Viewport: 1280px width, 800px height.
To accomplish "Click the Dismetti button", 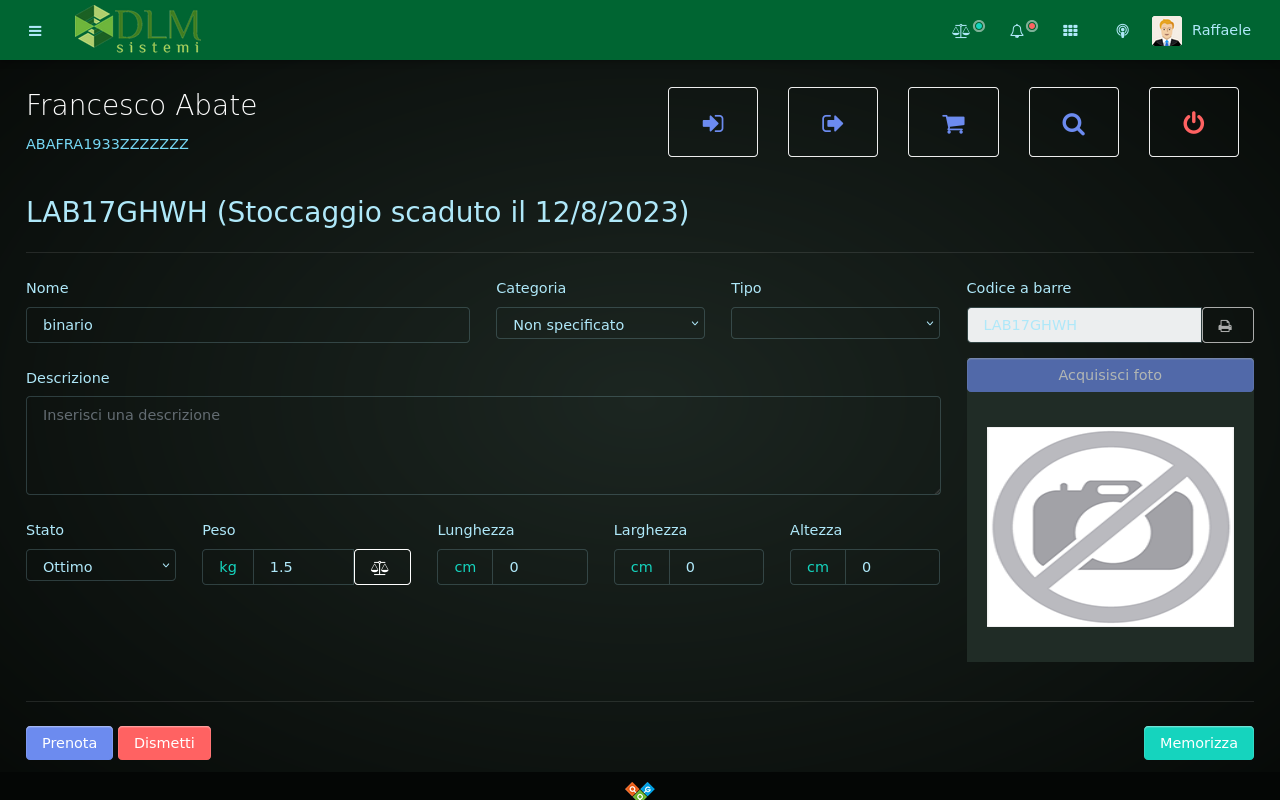I will (164, 743).
